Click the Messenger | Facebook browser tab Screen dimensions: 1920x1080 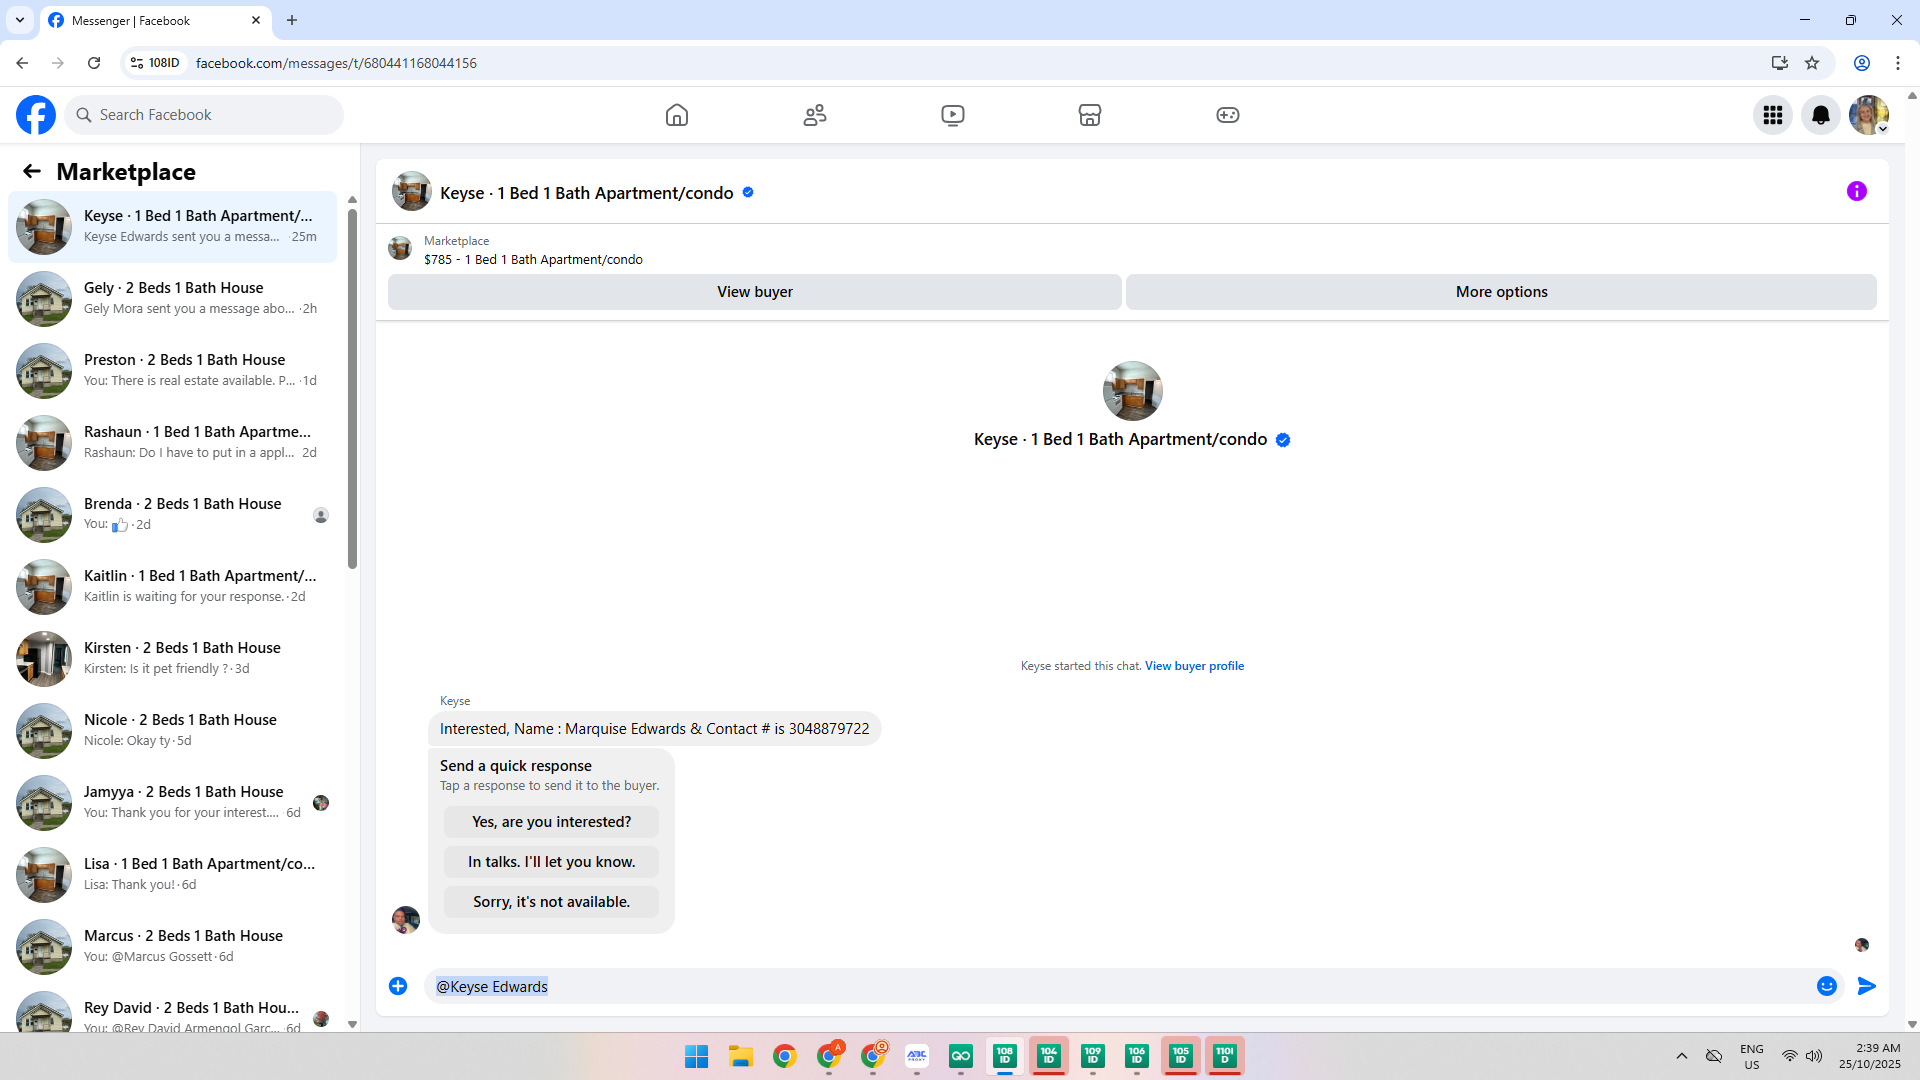click(x=155, y=20)
